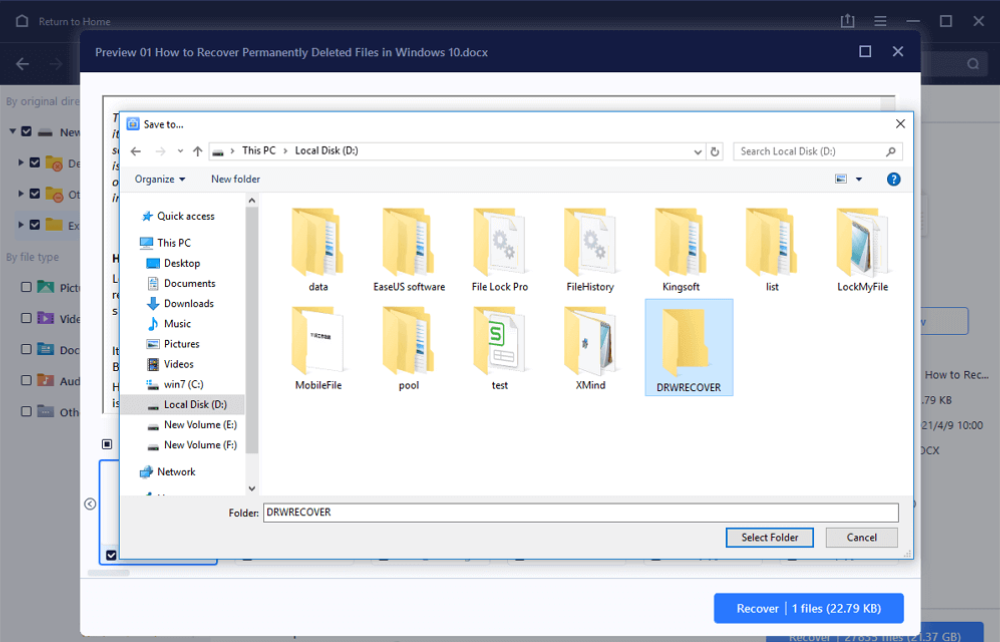This screenshot has height=642, width=1000.
Task: Select the FileHistory folder
Action: coord(590,250)
